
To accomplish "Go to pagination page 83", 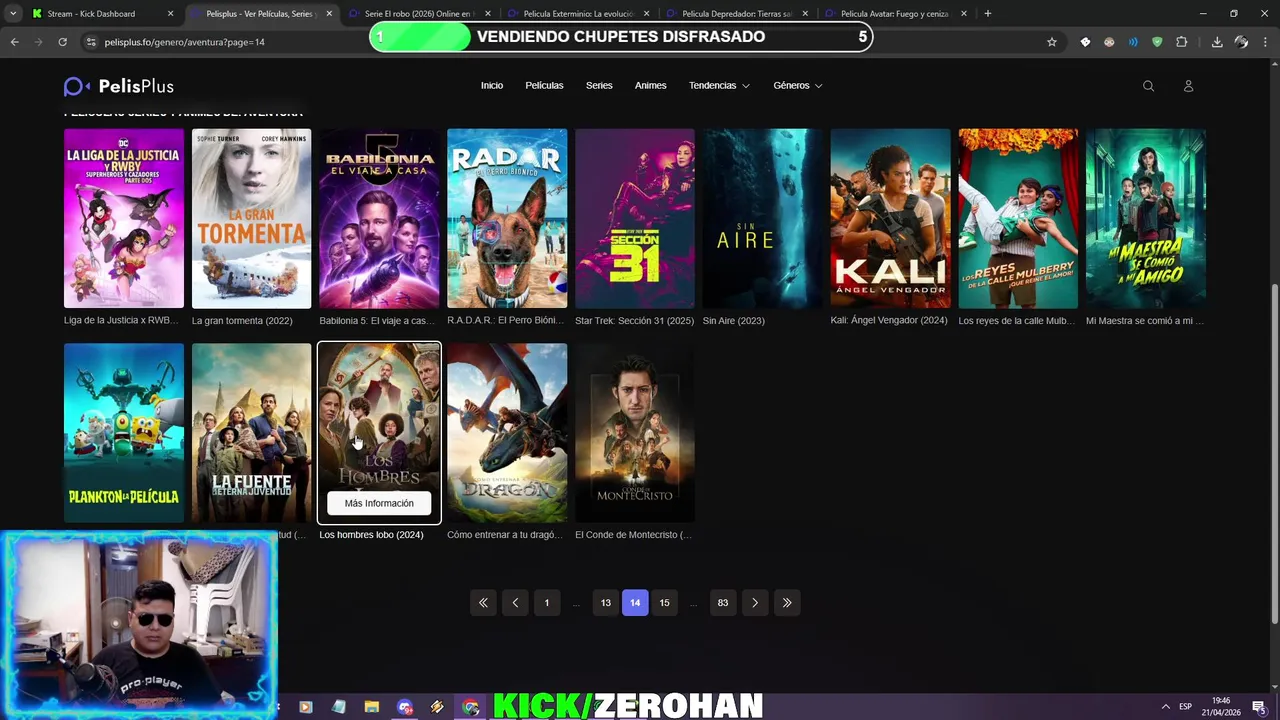I will click(x=723, y=602).
